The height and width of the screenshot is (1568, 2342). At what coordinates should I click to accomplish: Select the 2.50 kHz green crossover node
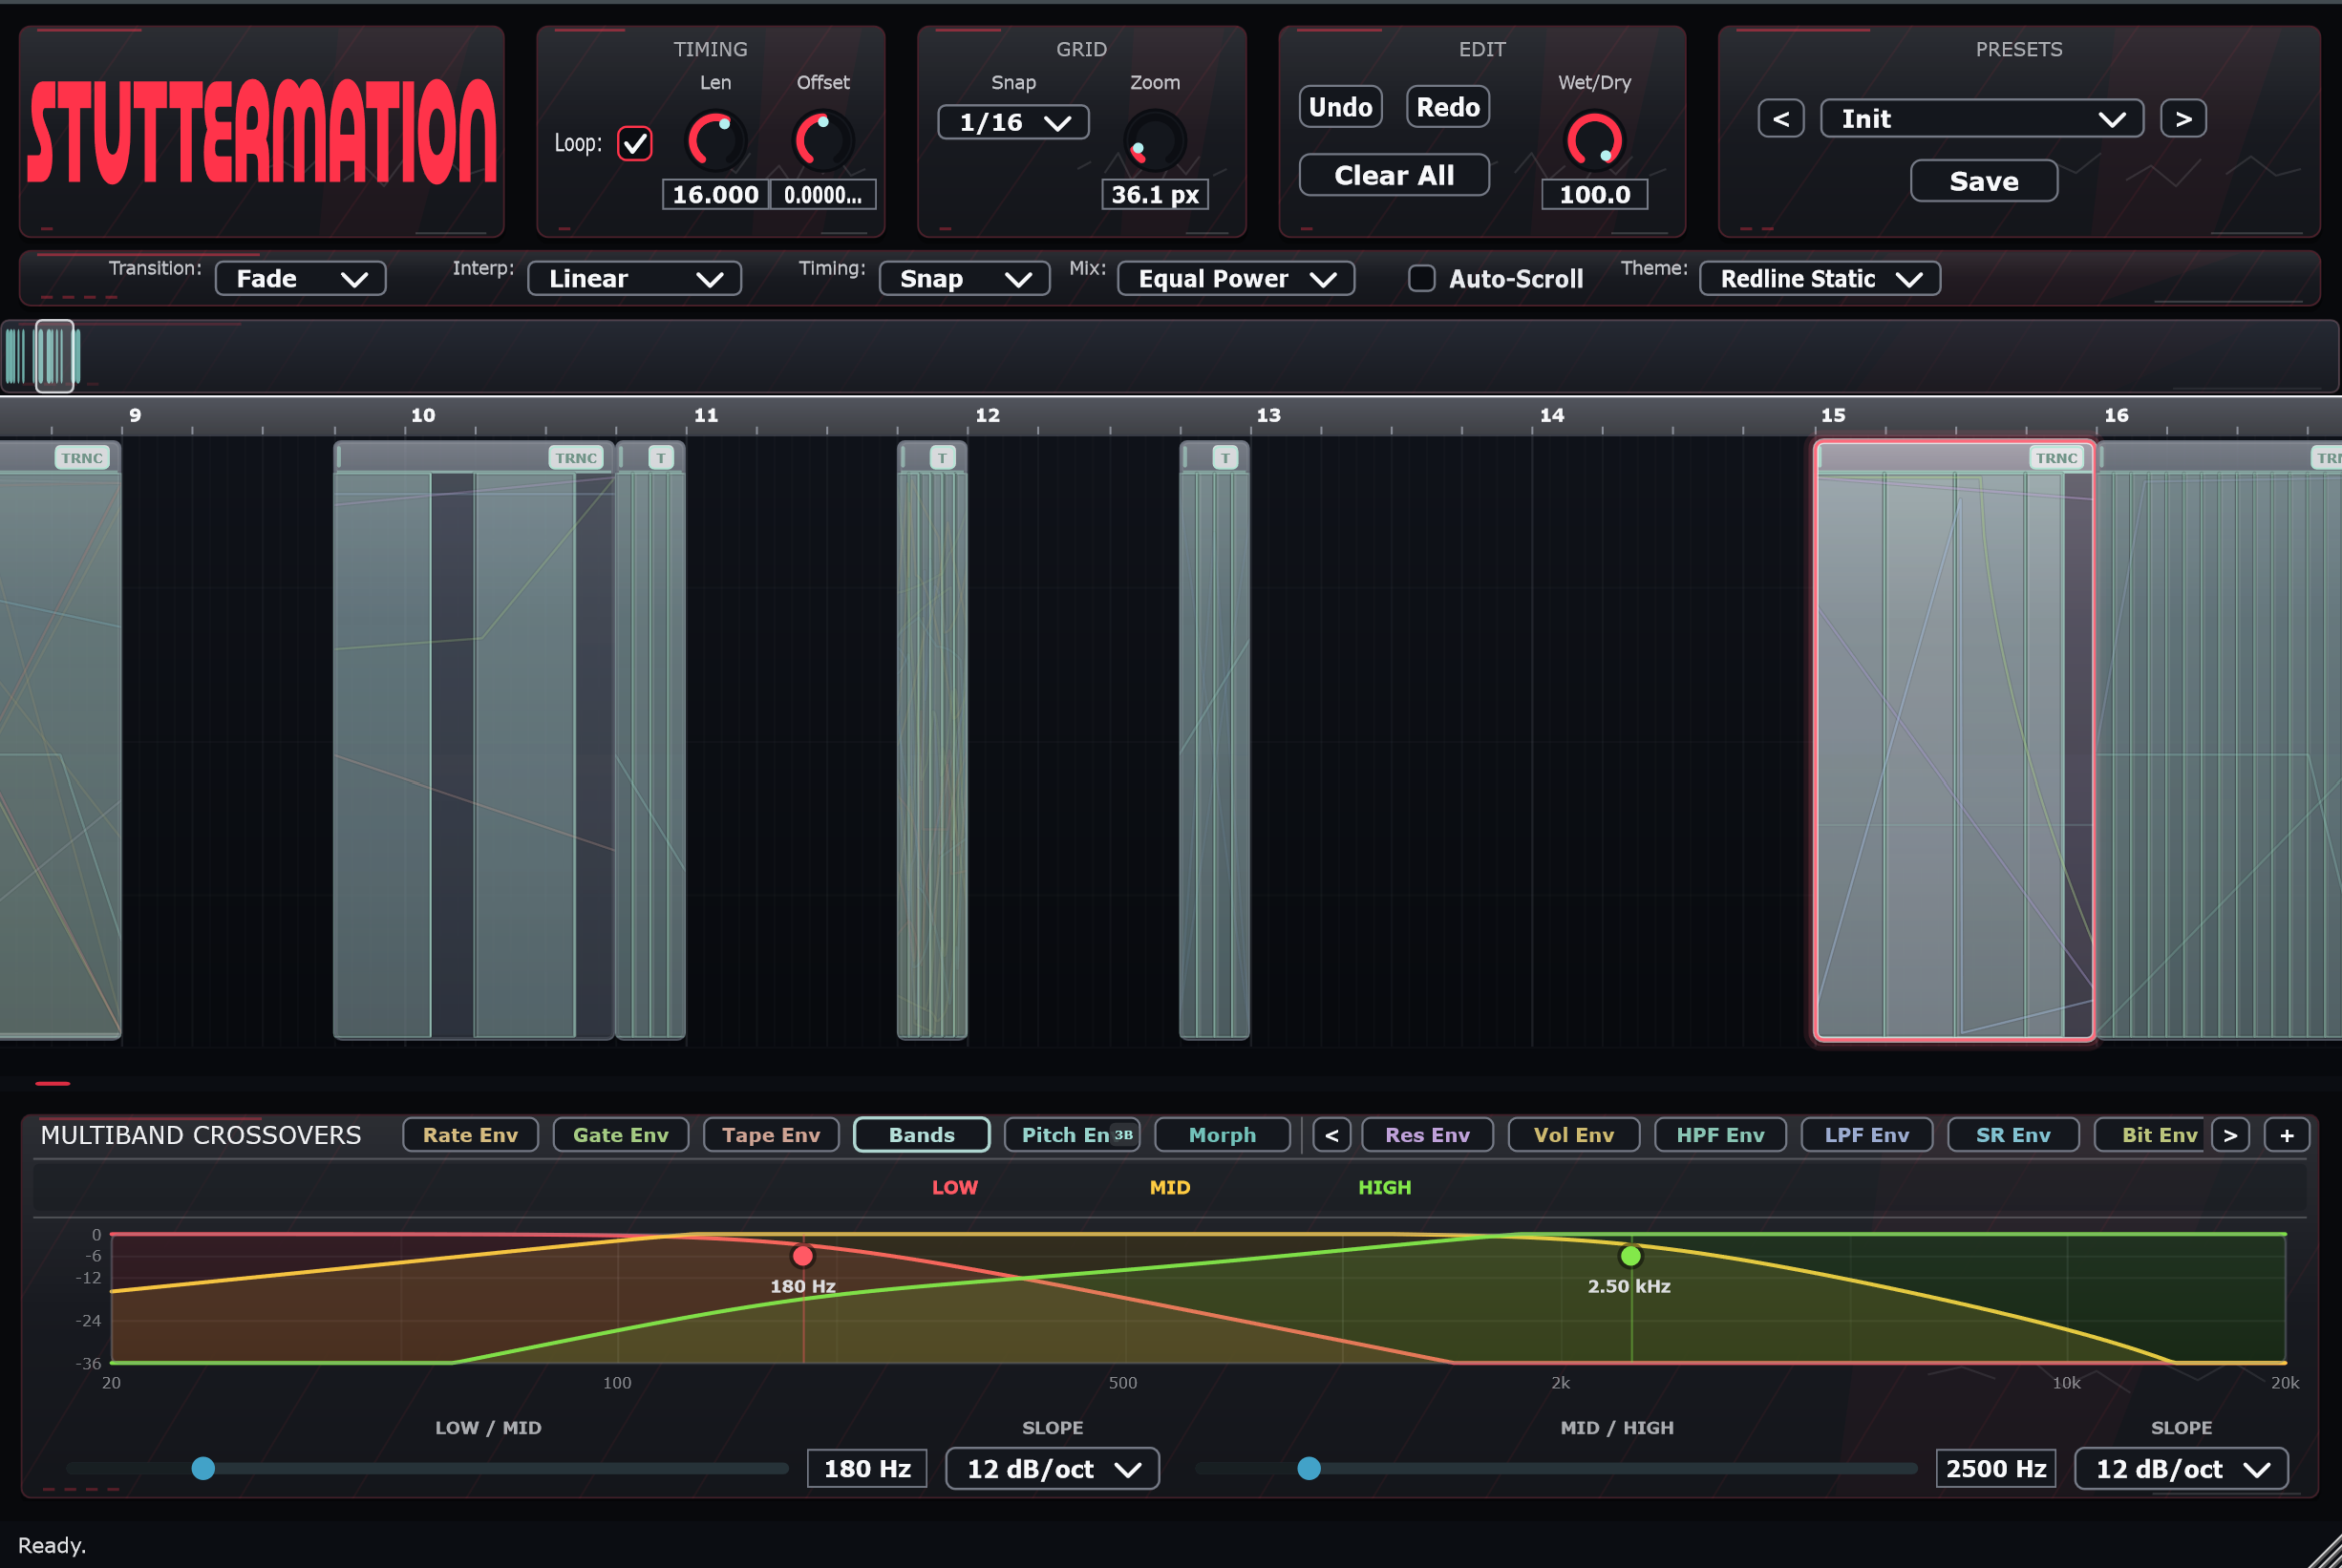tap(1631, 1256)
